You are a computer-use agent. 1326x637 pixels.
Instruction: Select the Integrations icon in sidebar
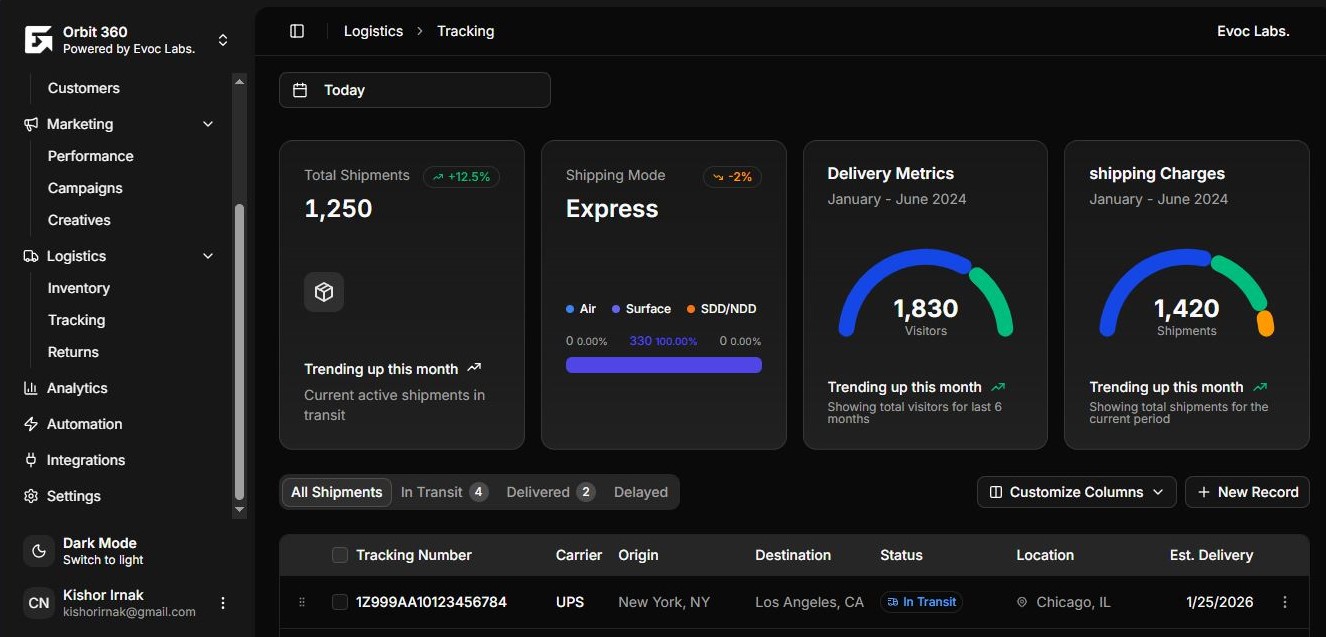click(30, 460)
